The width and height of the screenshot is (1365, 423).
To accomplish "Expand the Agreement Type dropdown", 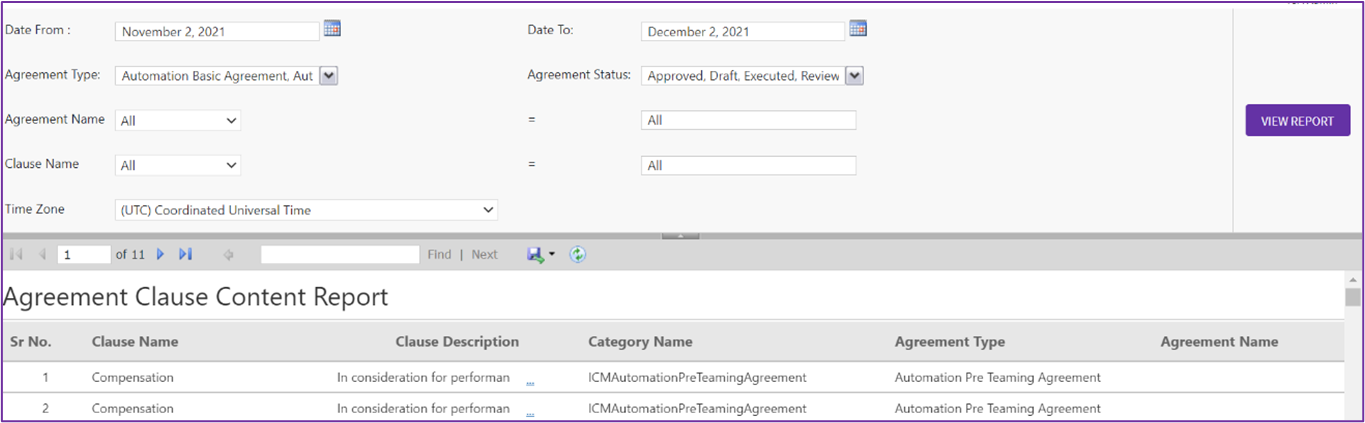I will pyautogui.click(x=329, y=75).
